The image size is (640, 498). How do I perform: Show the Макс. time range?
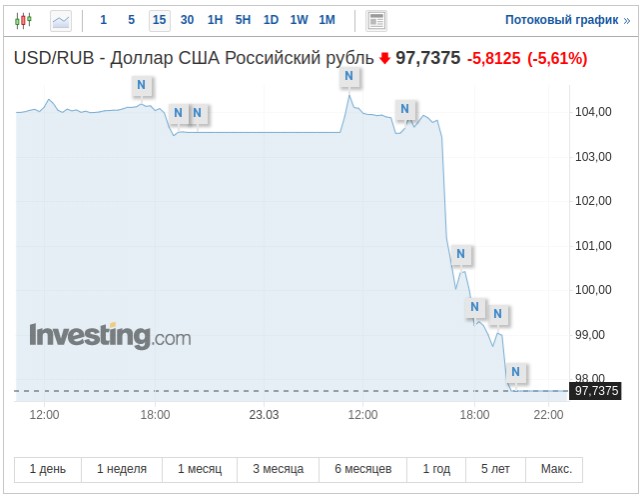point(556,469)
